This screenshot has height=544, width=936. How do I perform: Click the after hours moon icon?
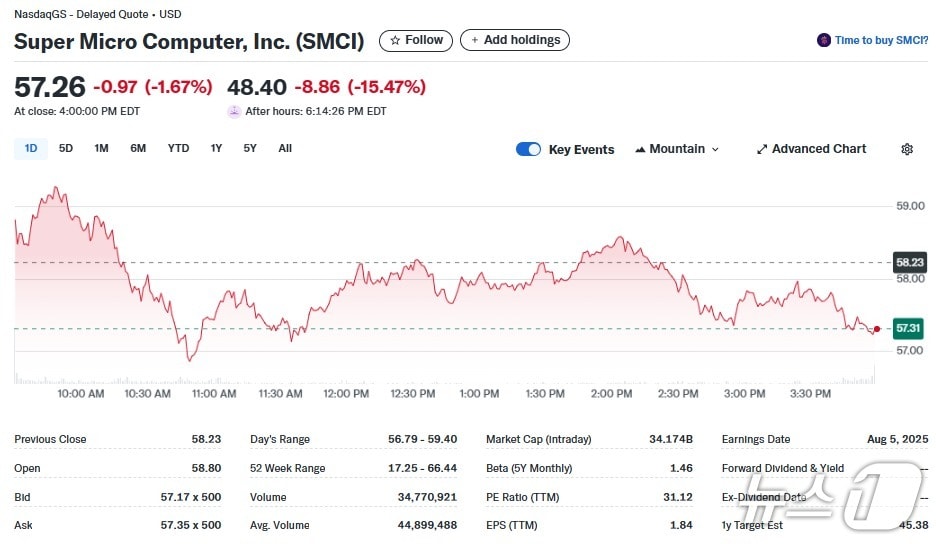point(234,111)
